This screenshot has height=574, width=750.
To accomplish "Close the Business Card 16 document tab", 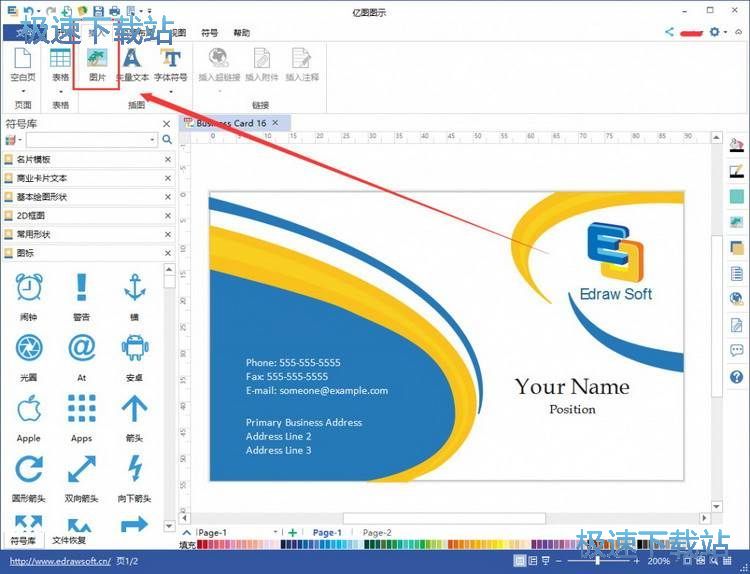I will 276,123.
